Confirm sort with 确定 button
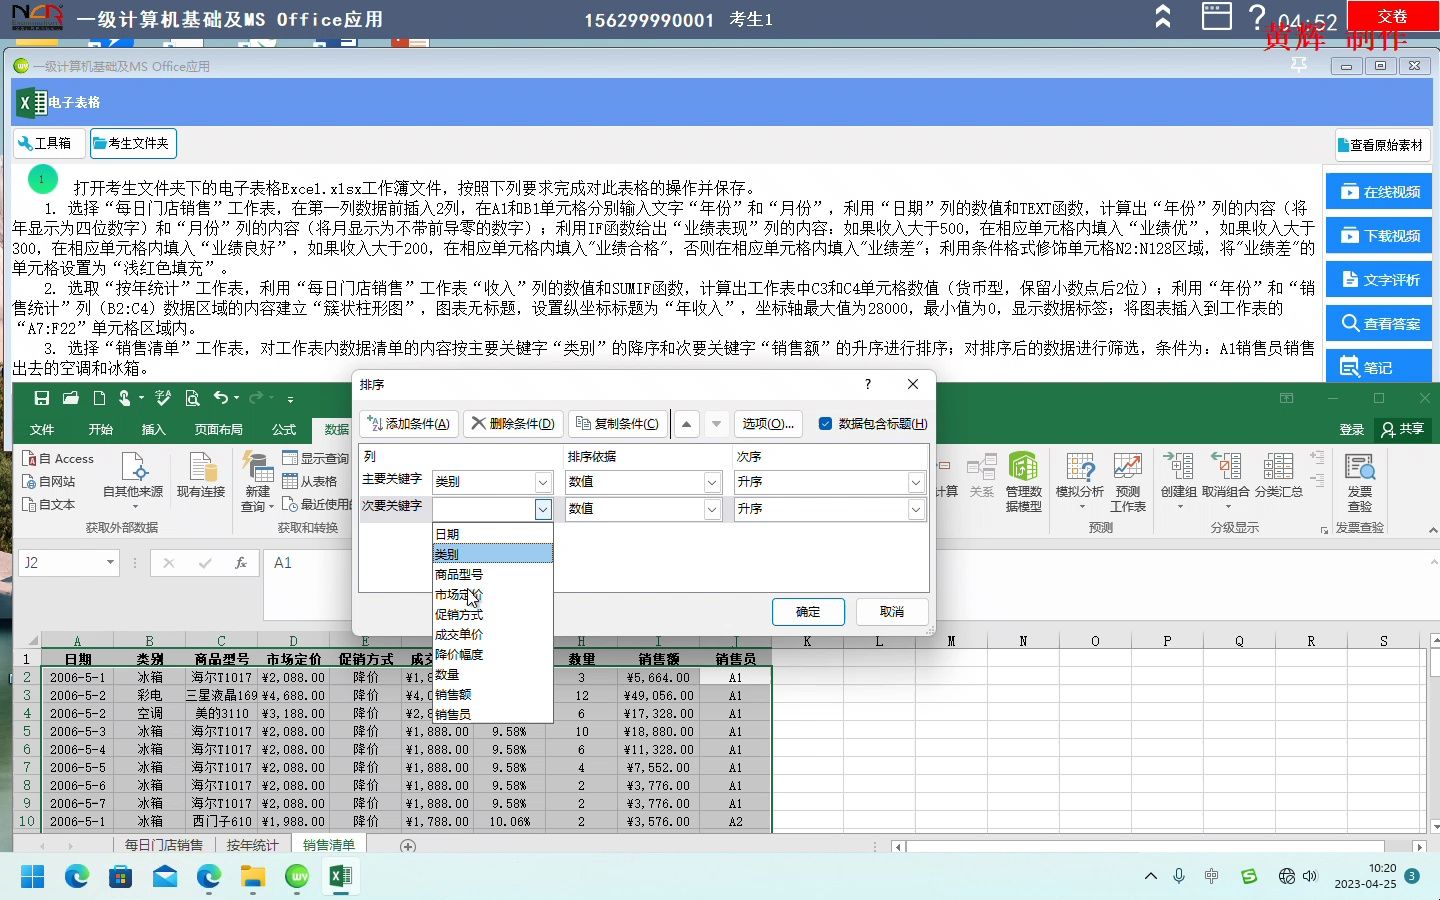Screen dimensions: 1440x900 (x=808, y=612)
